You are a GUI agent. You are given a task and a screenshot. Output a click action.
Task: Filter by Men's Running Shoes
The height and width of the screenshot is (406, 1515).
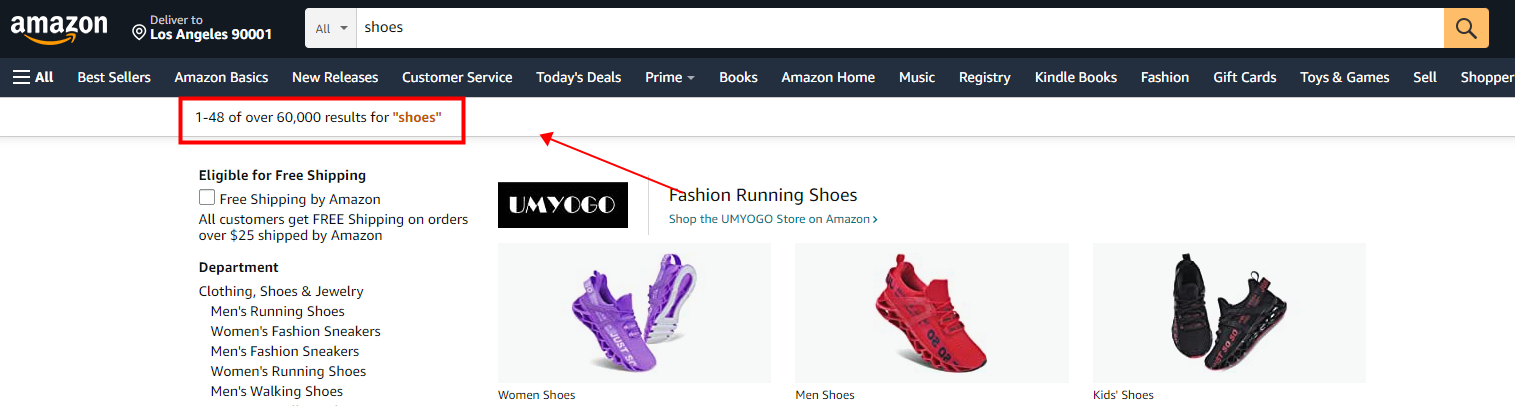(x=277, y=311)
